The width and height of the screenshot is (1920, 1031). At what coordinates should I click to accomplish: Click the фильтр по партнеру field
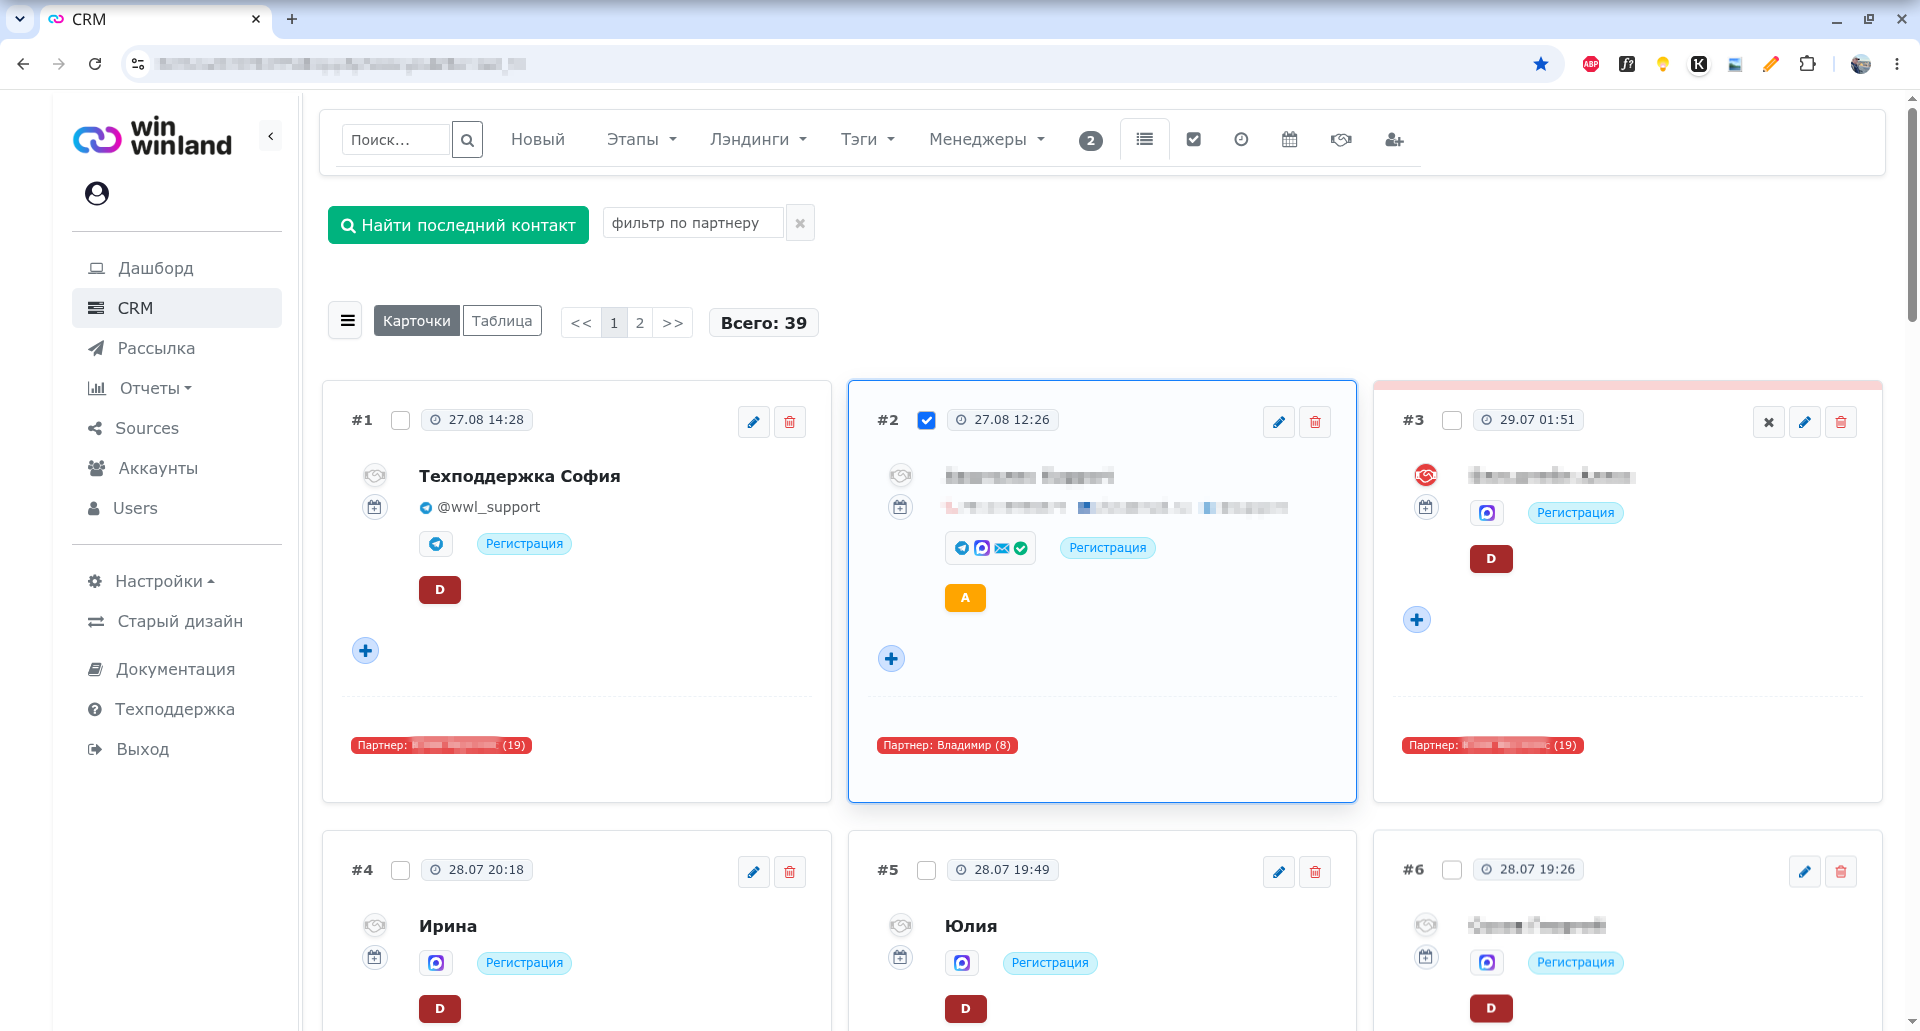click(693, 223)
